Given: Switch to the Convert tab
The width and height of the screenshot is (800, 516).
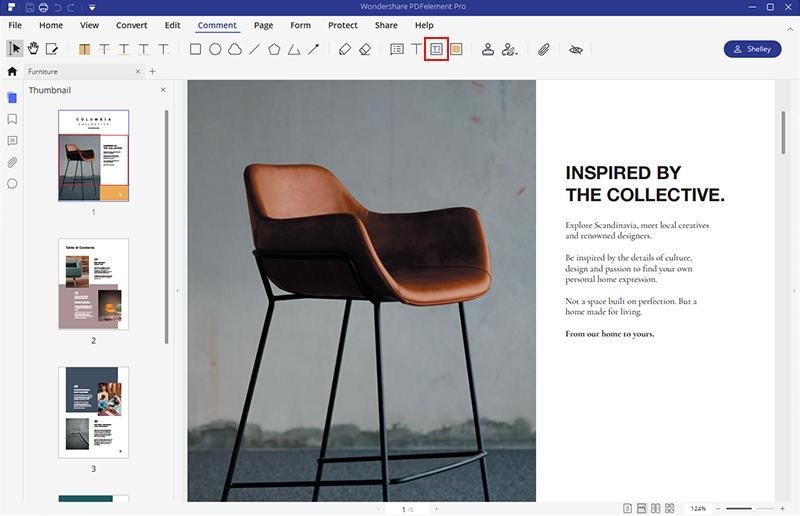Looking at the screenshot, I should 132,25.
